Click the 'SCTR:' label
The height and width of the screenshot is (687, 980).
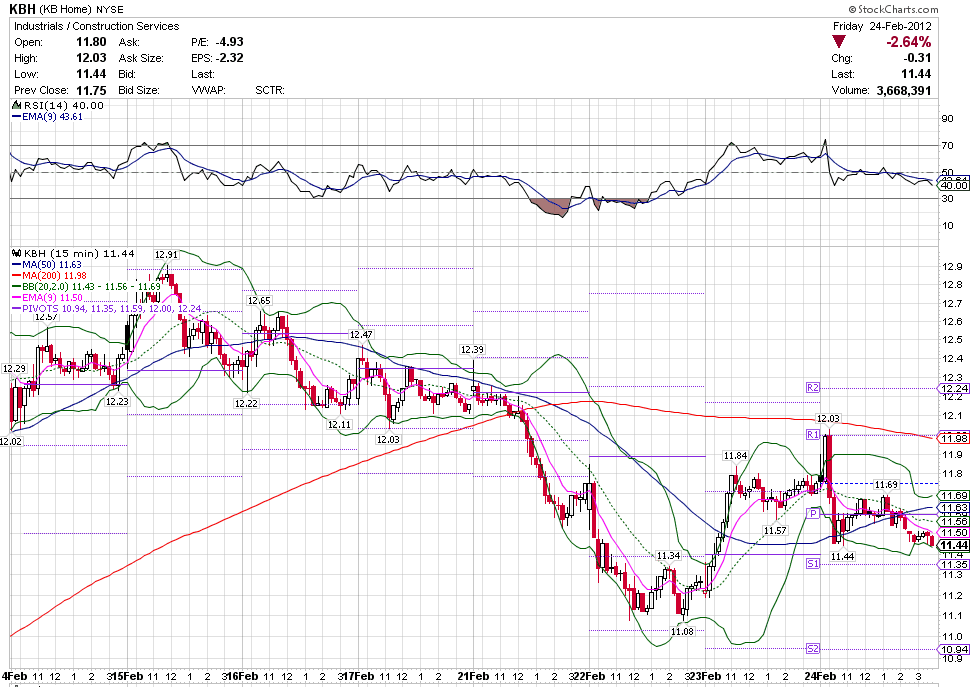coord(270,90)
